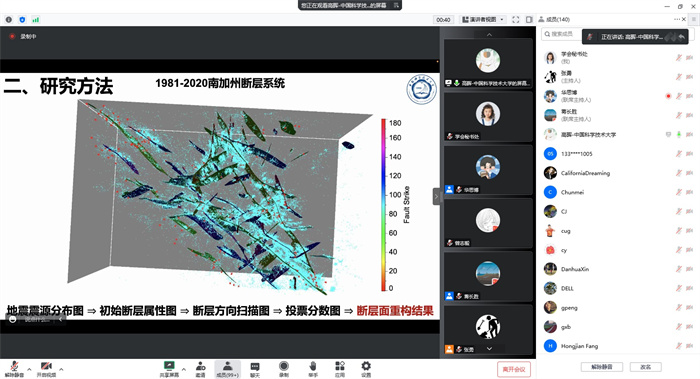Search members input field
This screenshot has width=700, height=379.
561,34
